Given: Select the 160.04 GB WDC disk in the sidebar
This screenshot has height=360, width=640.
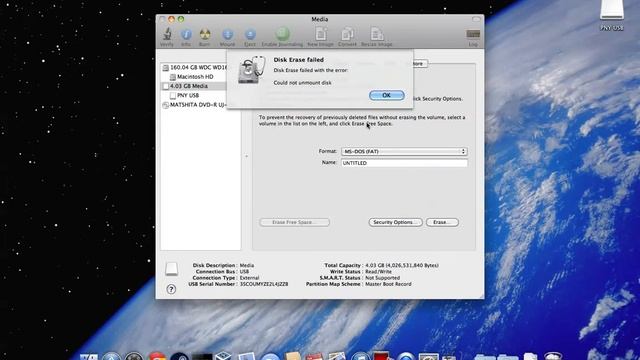Looking at the screenshot, I should coord(194,67).
